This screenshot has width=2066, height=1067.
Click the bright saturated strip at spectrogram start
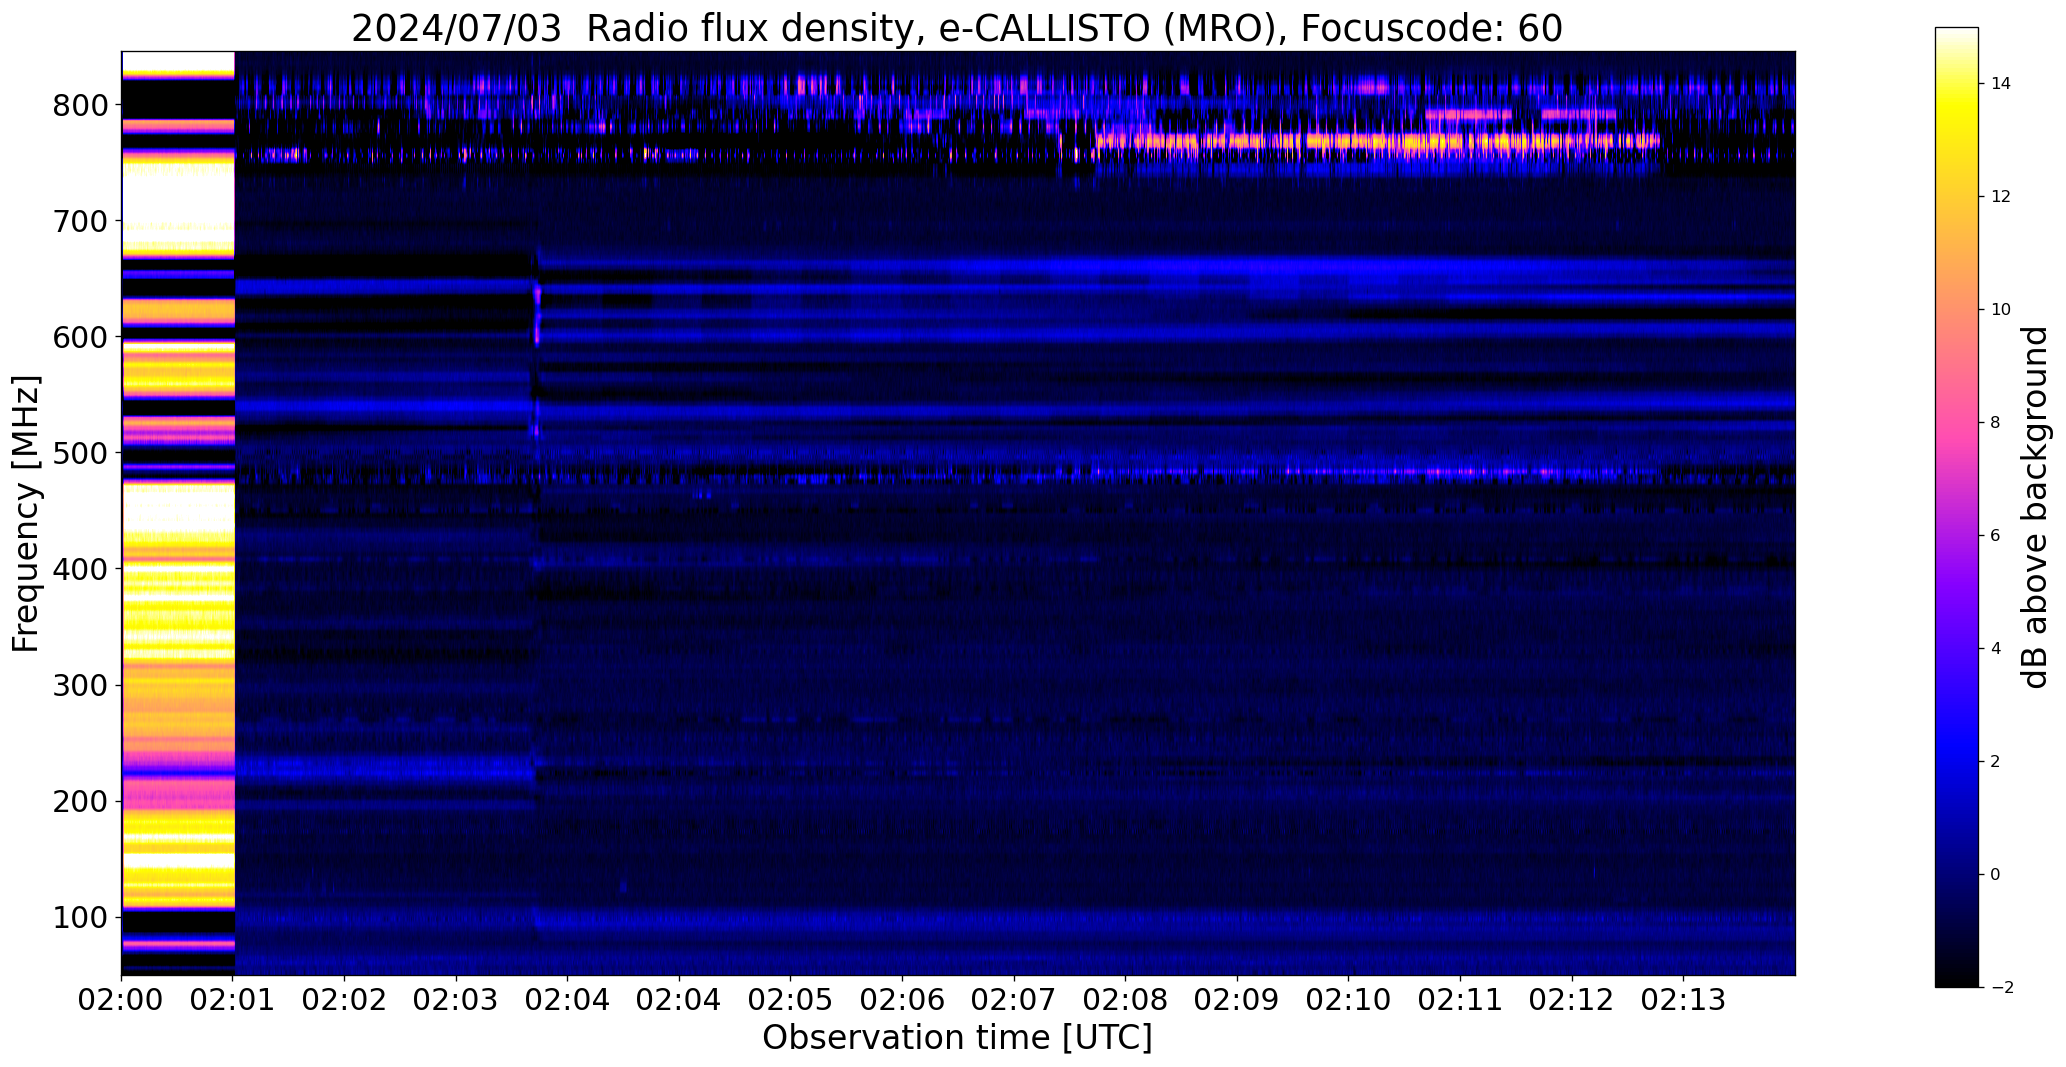178,513
